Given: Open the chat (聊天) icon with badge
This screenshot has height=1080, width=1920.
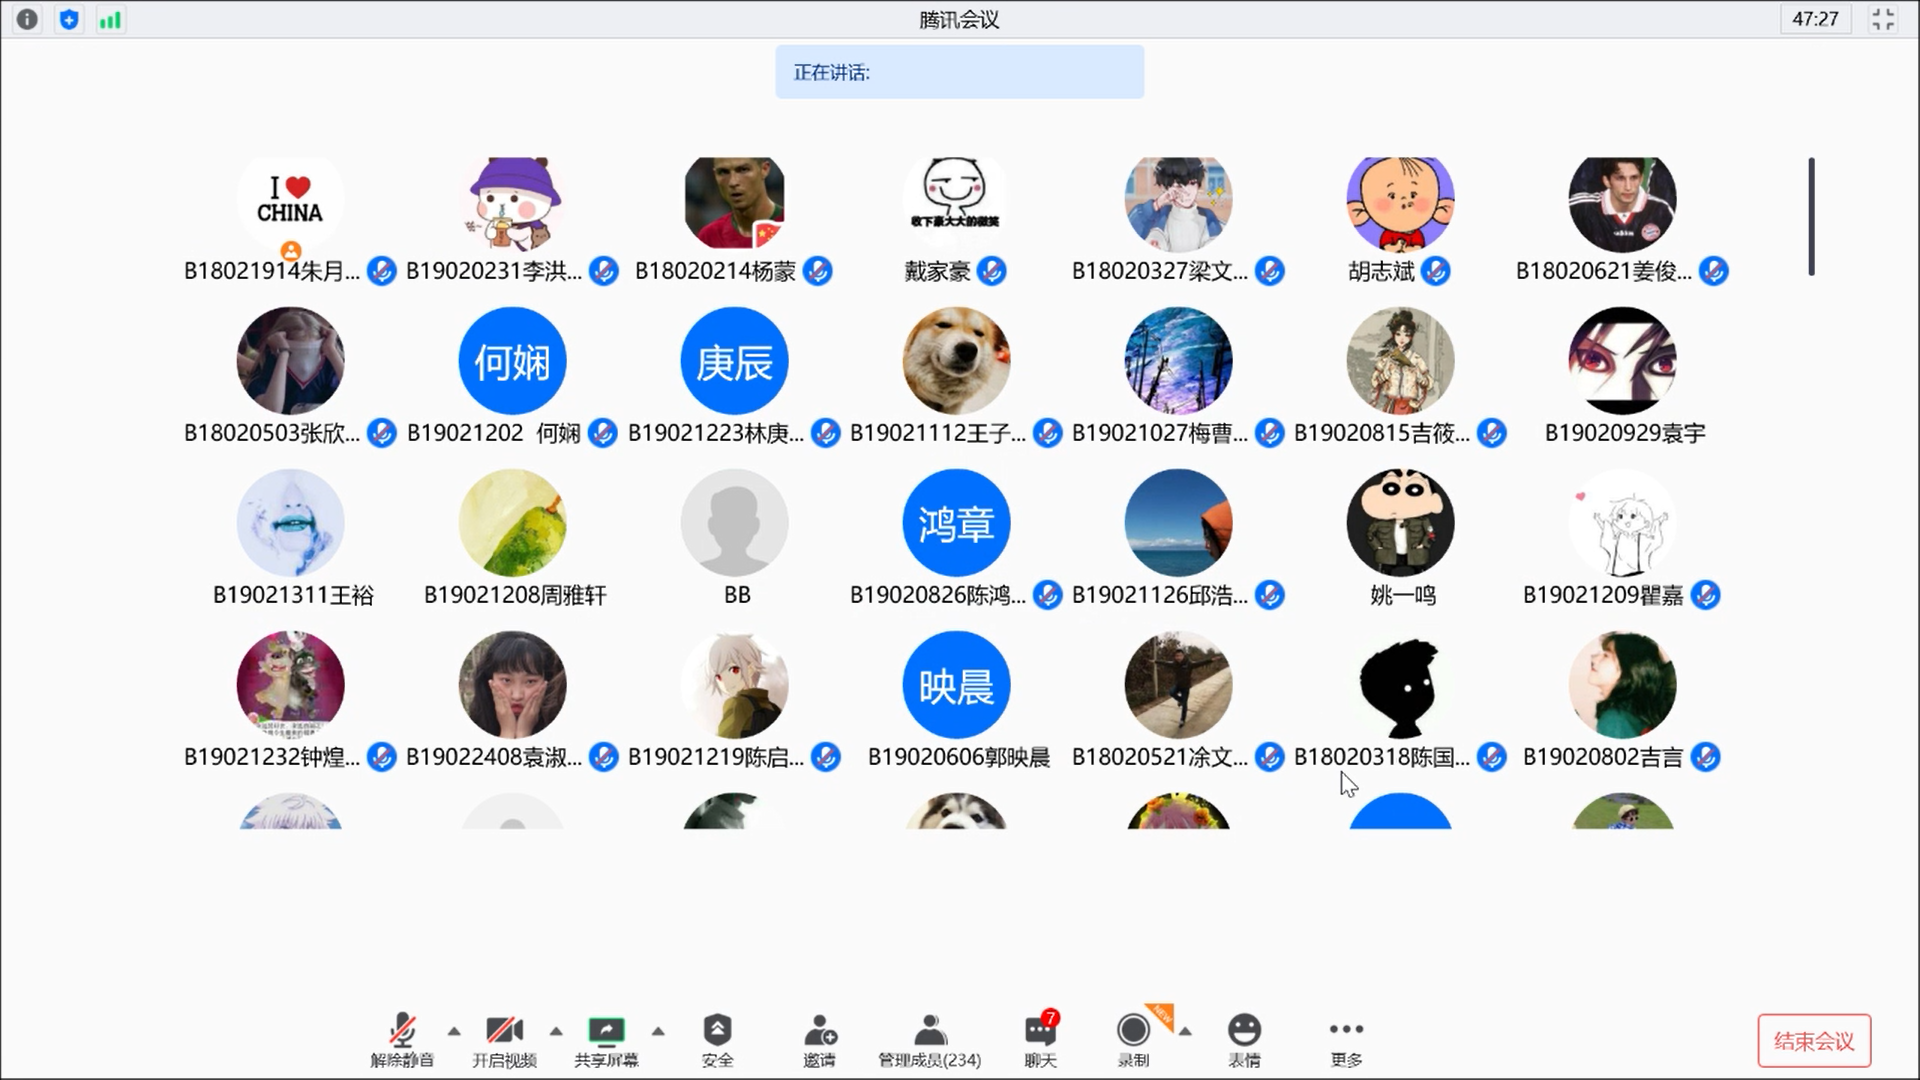Looking at the screenshot, I should click(x=1040, y=1031).
